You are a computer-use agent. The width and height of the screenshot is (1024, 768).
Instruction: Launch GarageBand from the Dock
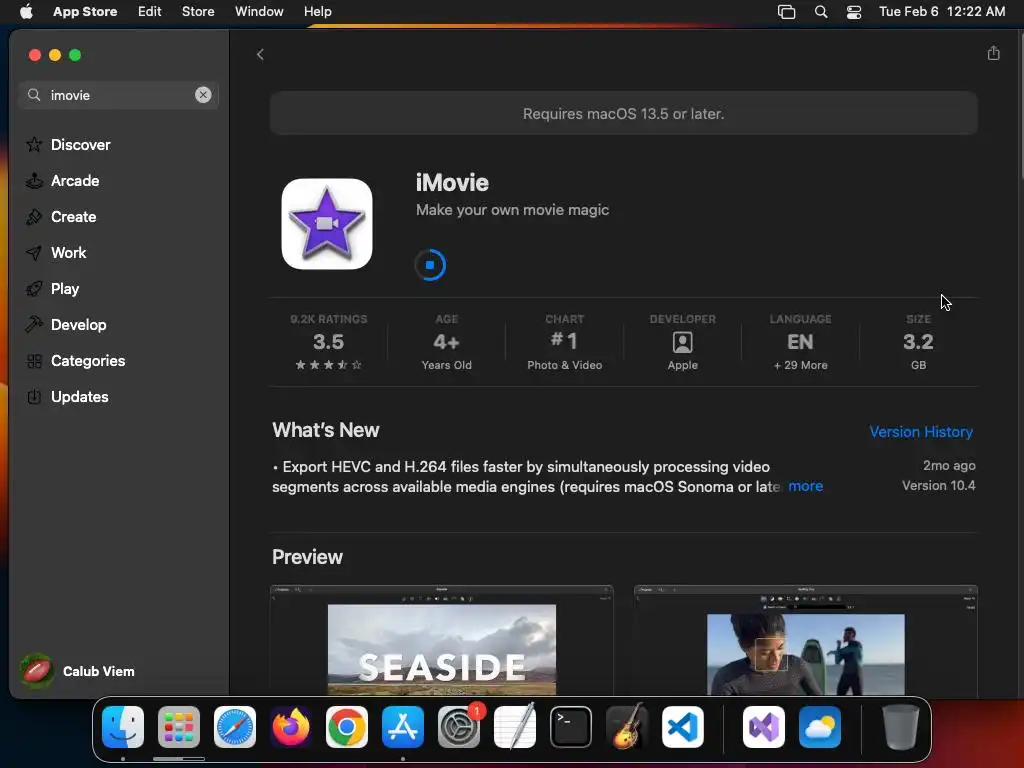pos(627,727)
